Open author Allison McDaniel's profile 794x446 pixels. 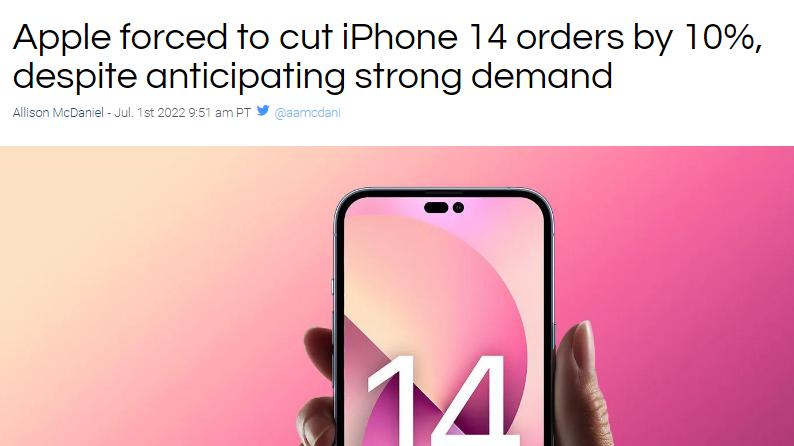(x=58, y=112)
